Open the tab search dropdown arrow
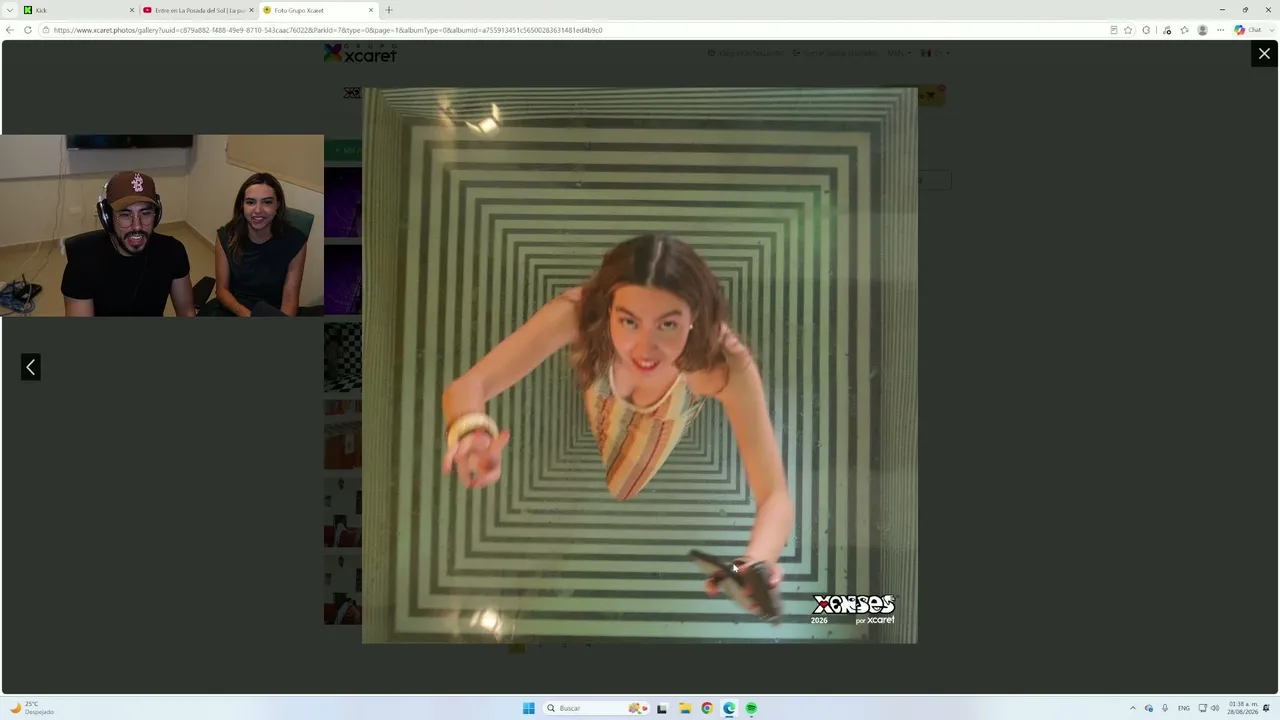 click(x=10, y=10)
